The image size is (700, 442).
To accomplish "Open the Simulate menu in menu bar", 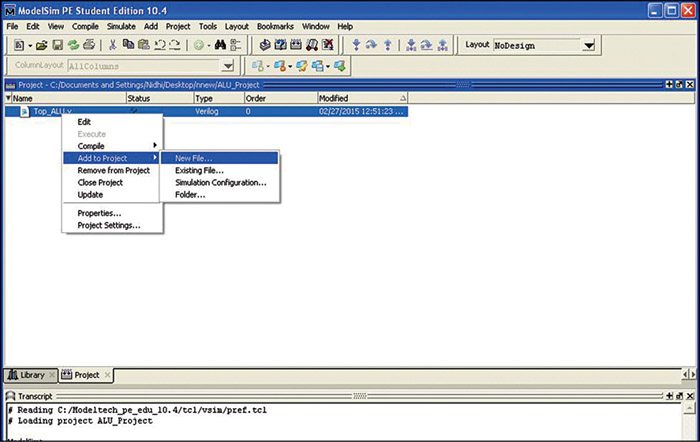I will (x=121, y=25).
